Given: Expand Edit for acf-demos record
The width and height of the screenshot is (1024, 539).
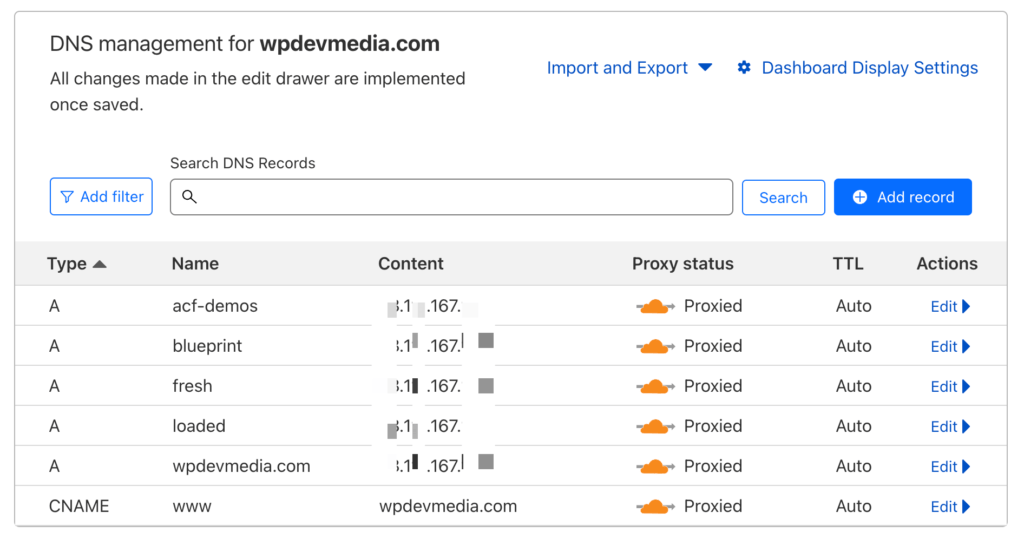Looking at the screenshot, I should click(950, 306).
